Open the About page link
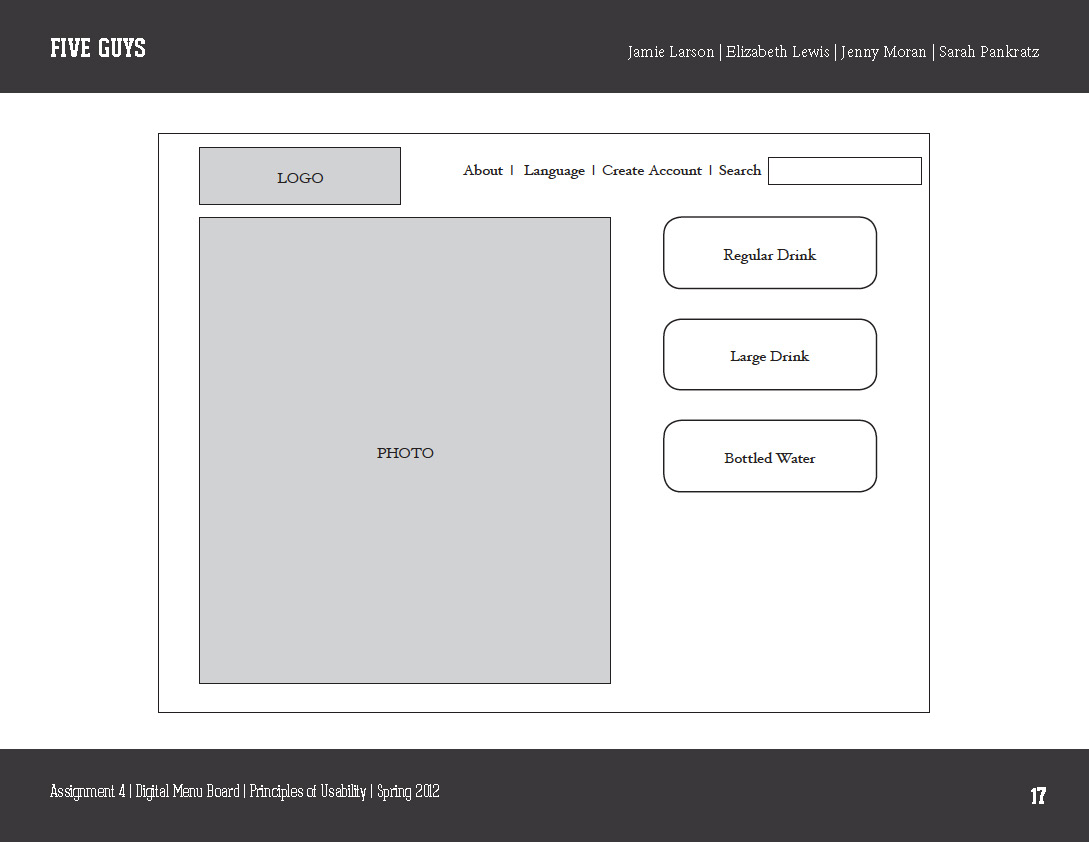 483,171
